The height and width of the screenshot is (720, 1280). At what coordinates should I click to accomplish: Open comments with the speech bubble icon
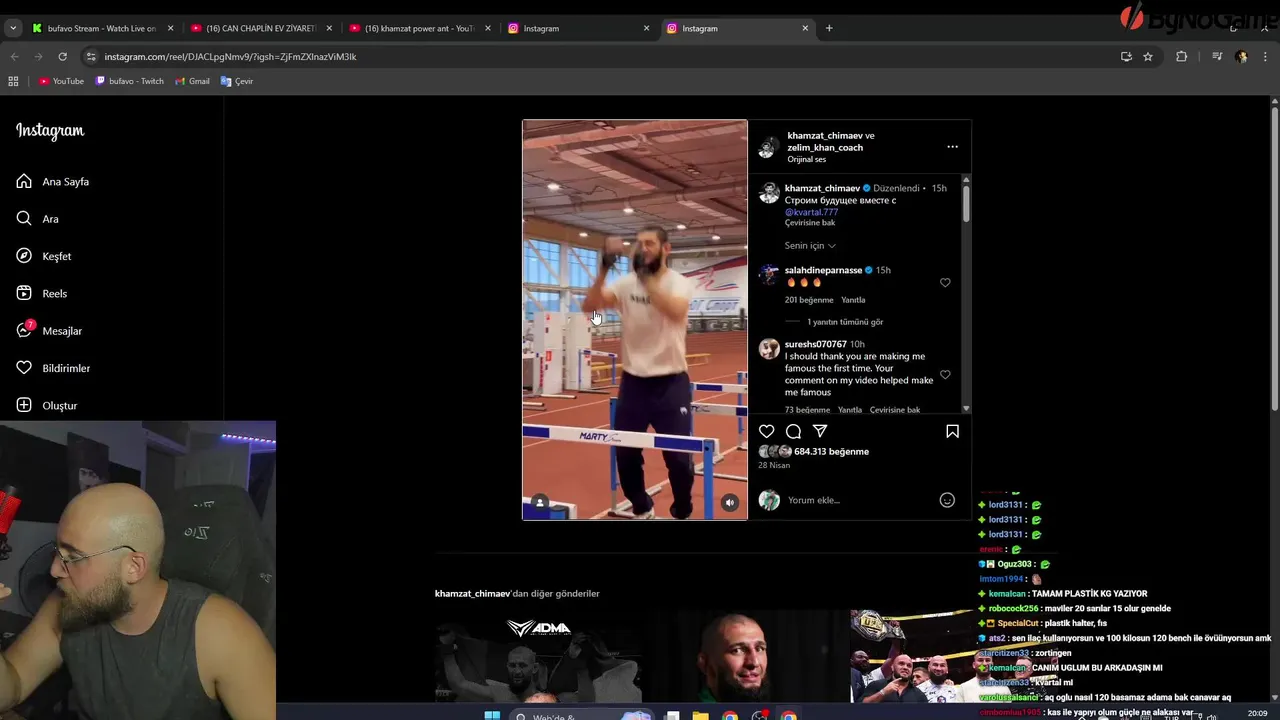pos(793,431)
